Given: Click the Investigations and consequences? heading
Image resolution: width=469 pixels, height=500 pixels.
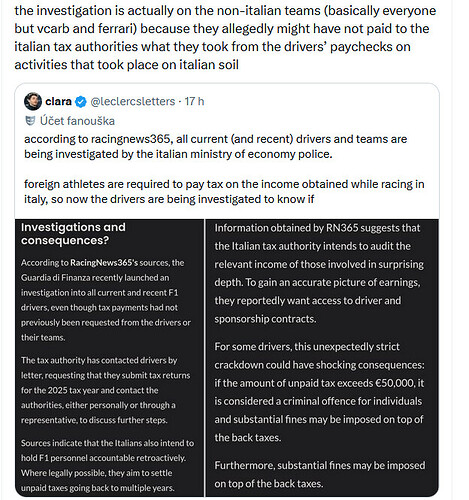Looking at the screenshot, I should click(x=73, y=234).
